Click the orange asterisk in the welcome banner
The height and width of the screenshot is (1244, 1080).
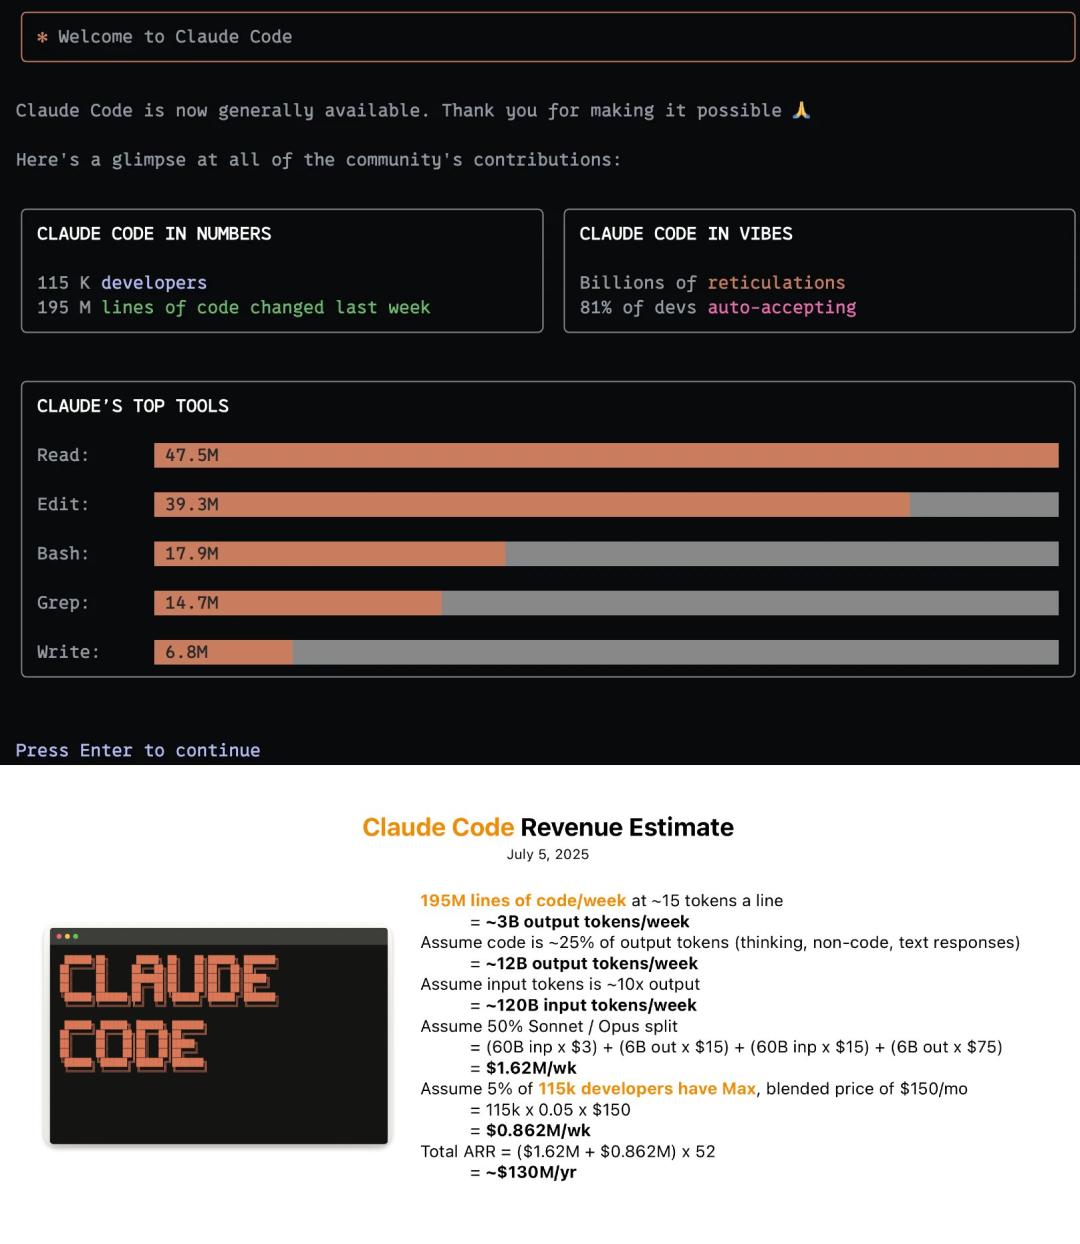coord(42,37)
